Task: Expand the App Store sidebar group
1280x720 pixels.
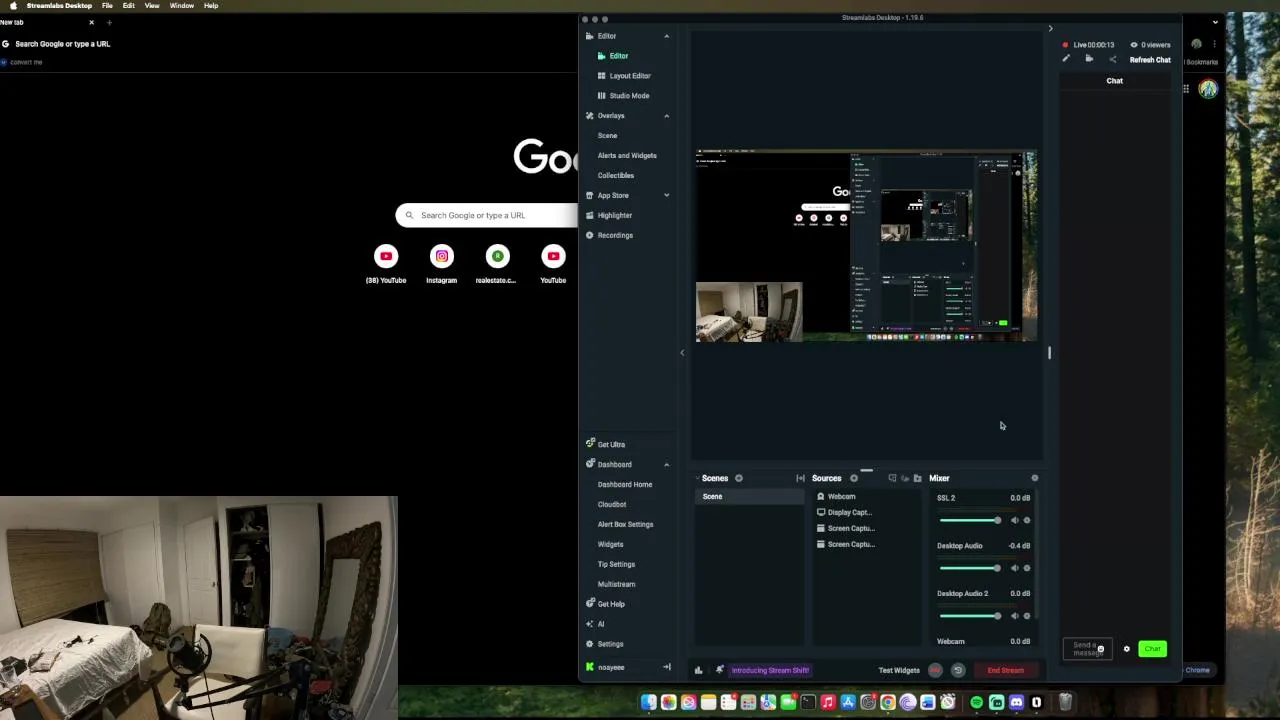Action: tap(666, 195)
